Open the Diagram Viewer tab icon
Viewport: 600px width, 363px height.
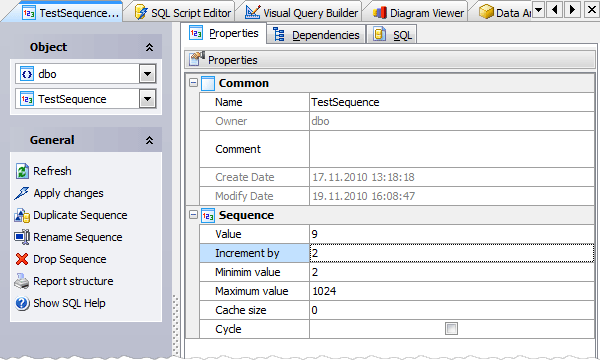(380, 13)
